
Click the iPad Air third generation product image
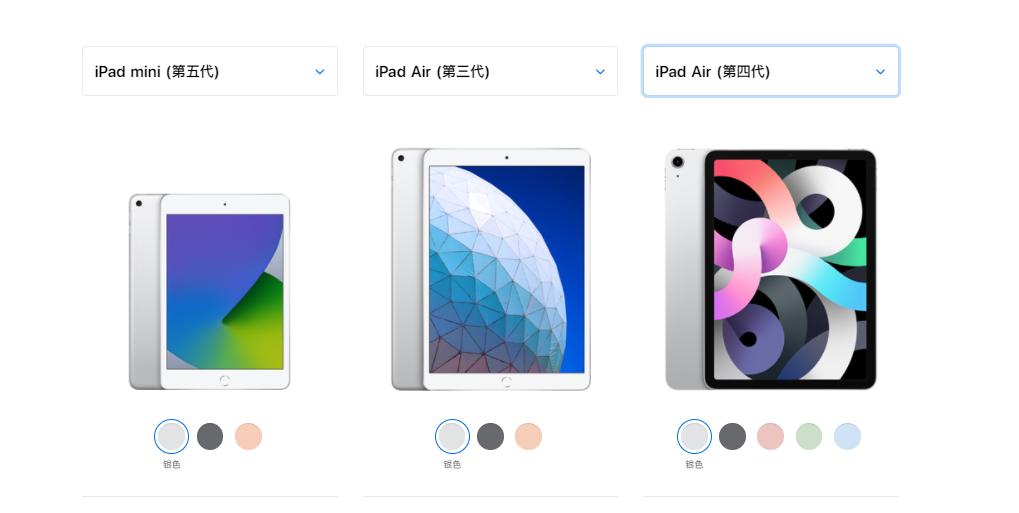pyautogui.click(x=491, y=269)
